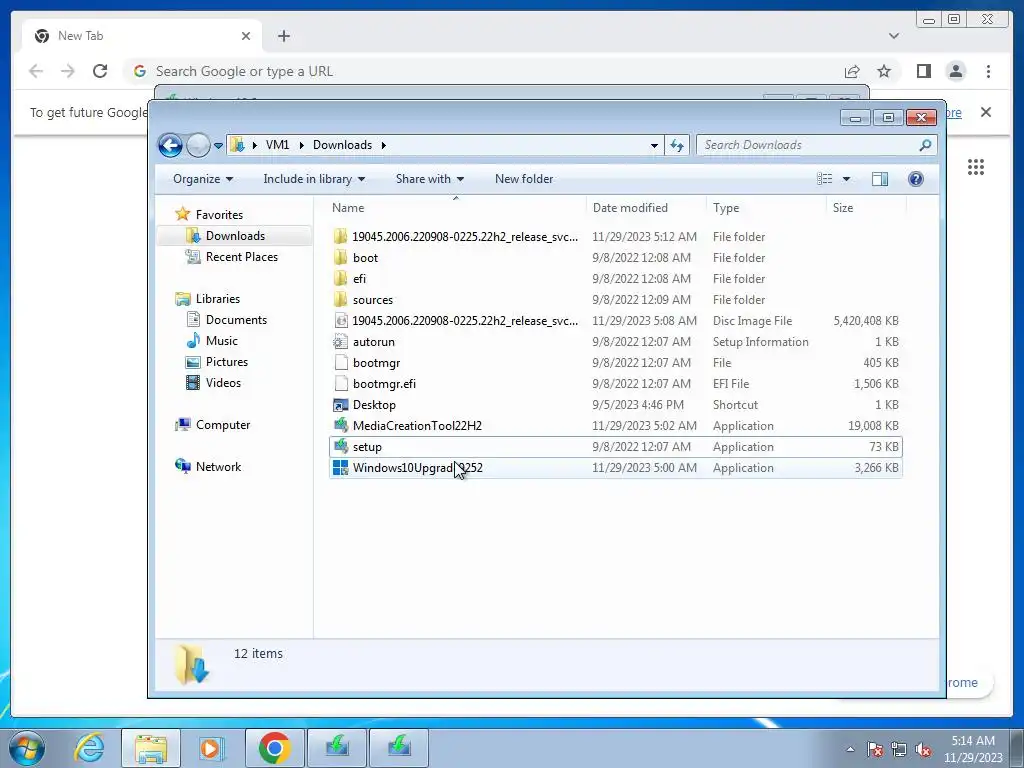Select the 19045.2006 release_svc File folder

click(x=616, y=236)
